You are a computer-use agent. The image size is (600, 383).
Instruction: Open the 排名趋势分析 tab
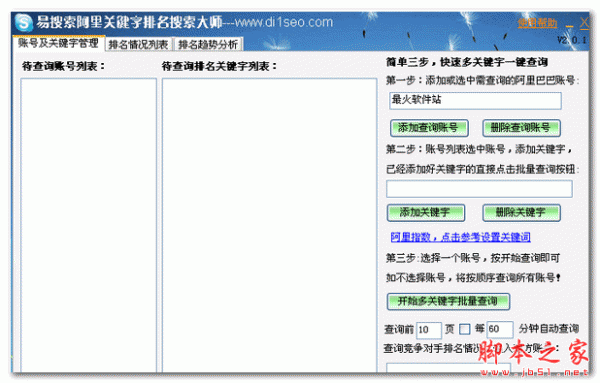pos(208,44)
